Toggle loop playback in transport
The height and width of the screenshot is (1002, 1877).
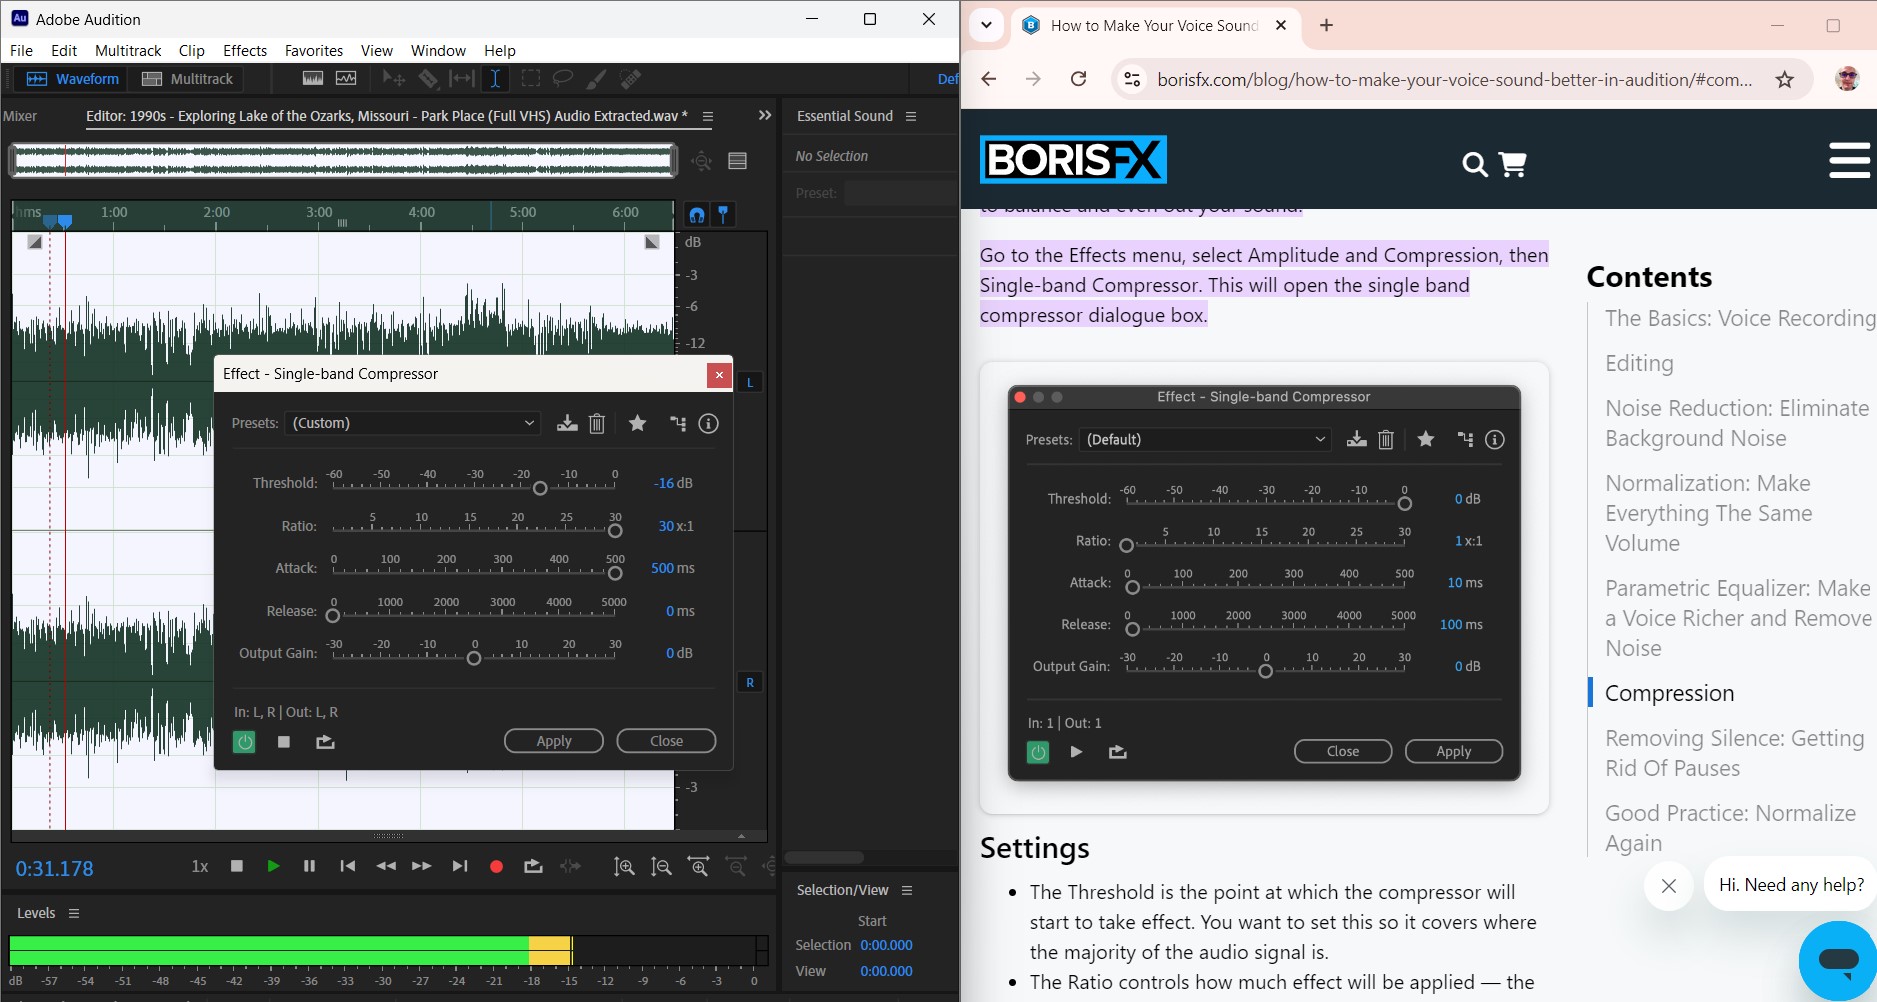[533, 866]
